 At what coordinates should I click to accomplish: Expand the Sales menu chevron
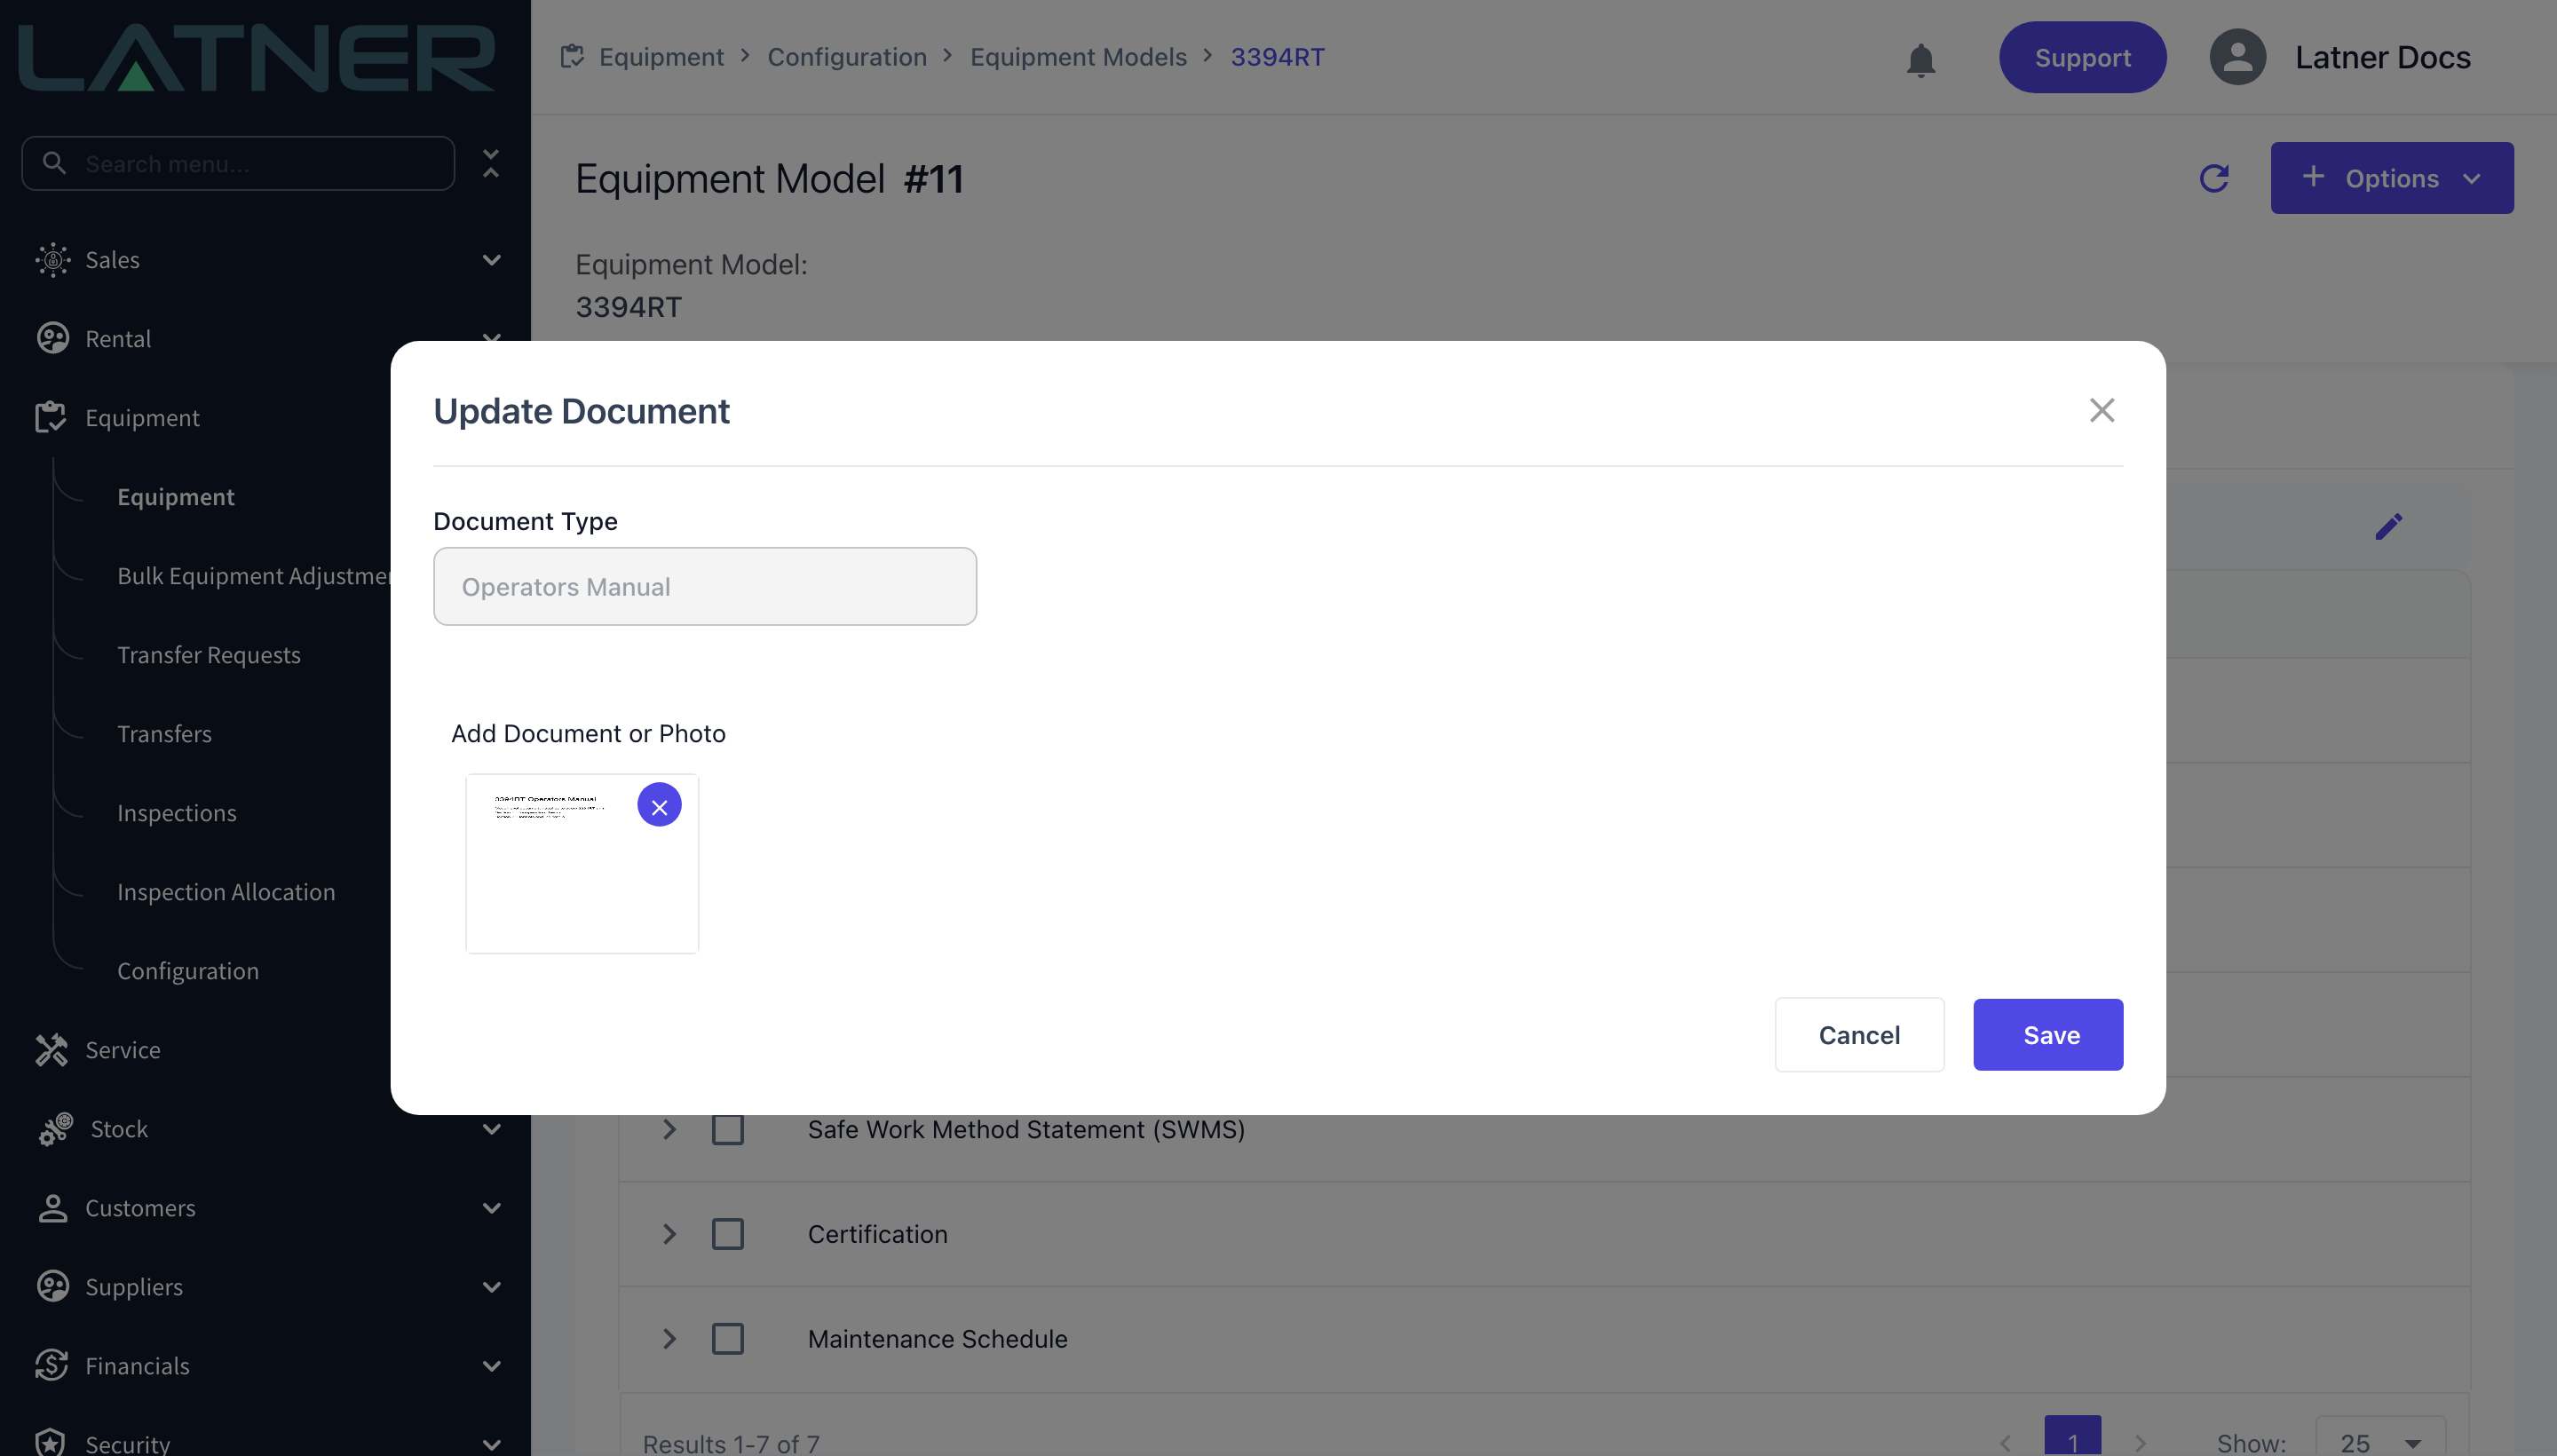pos(492,260)
